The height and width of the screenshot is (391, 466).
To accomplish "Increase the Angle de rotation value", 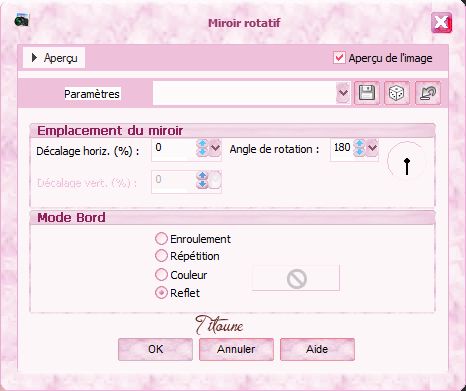I will point(359,143).
